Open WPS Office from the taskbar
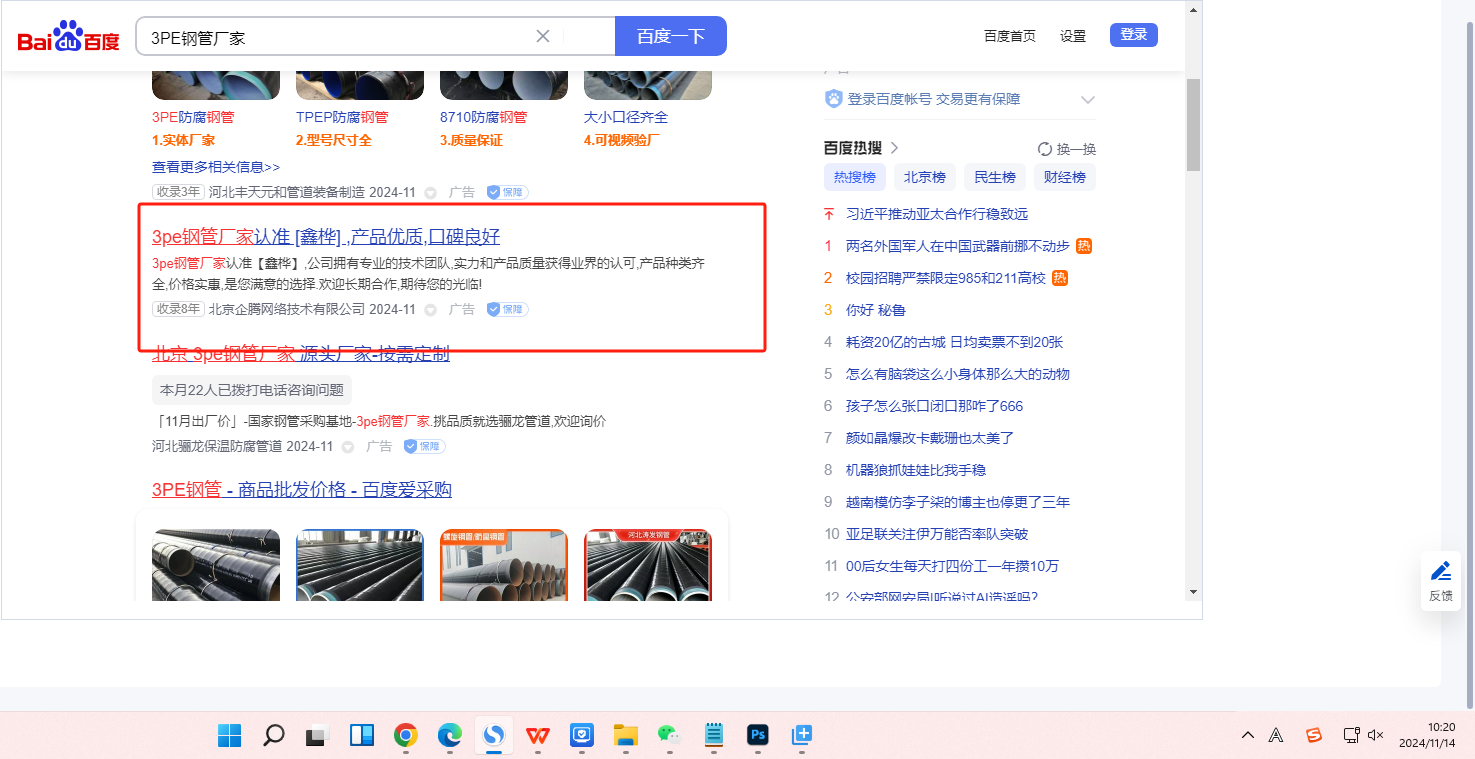The width and height of the screenshot is (1475, 759). coord(538,736)
